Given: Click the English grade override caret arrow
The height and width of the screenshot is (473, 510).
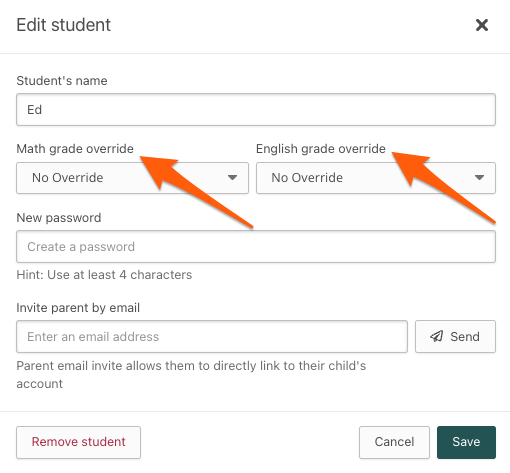Looking at the screenshot, I should pos(479,177).
